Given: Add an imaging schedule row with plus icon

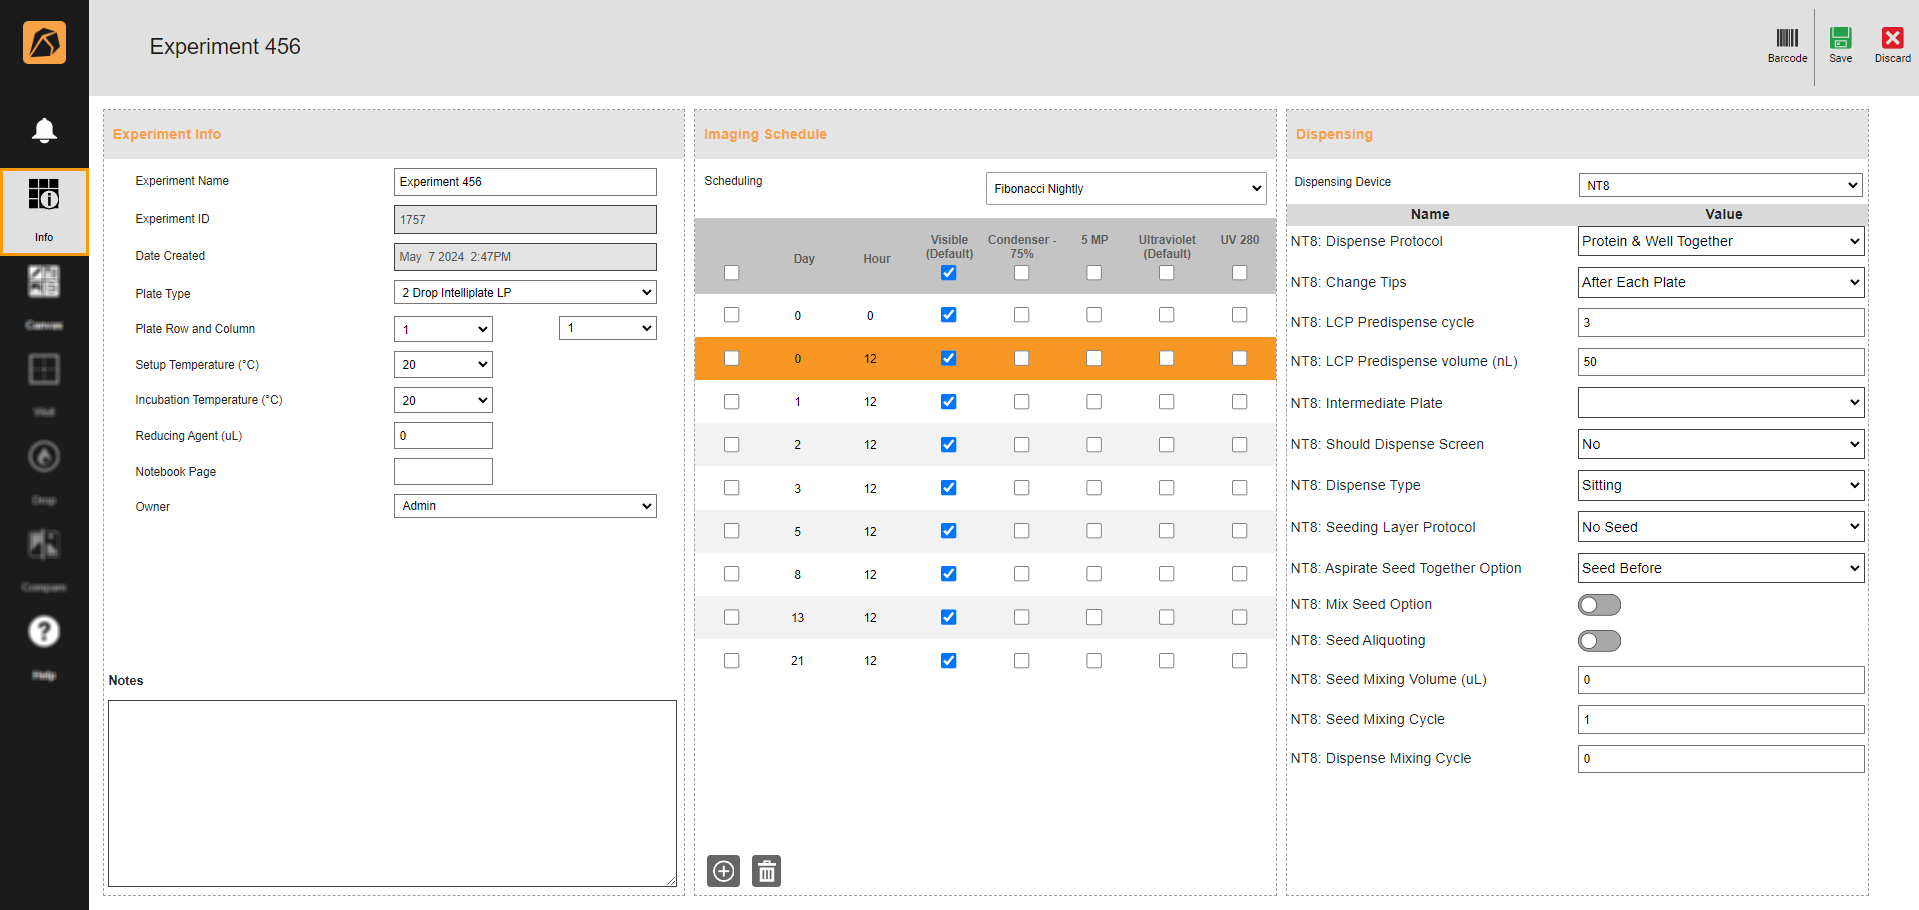Looking at the screenshot, I should click(723, 871).
